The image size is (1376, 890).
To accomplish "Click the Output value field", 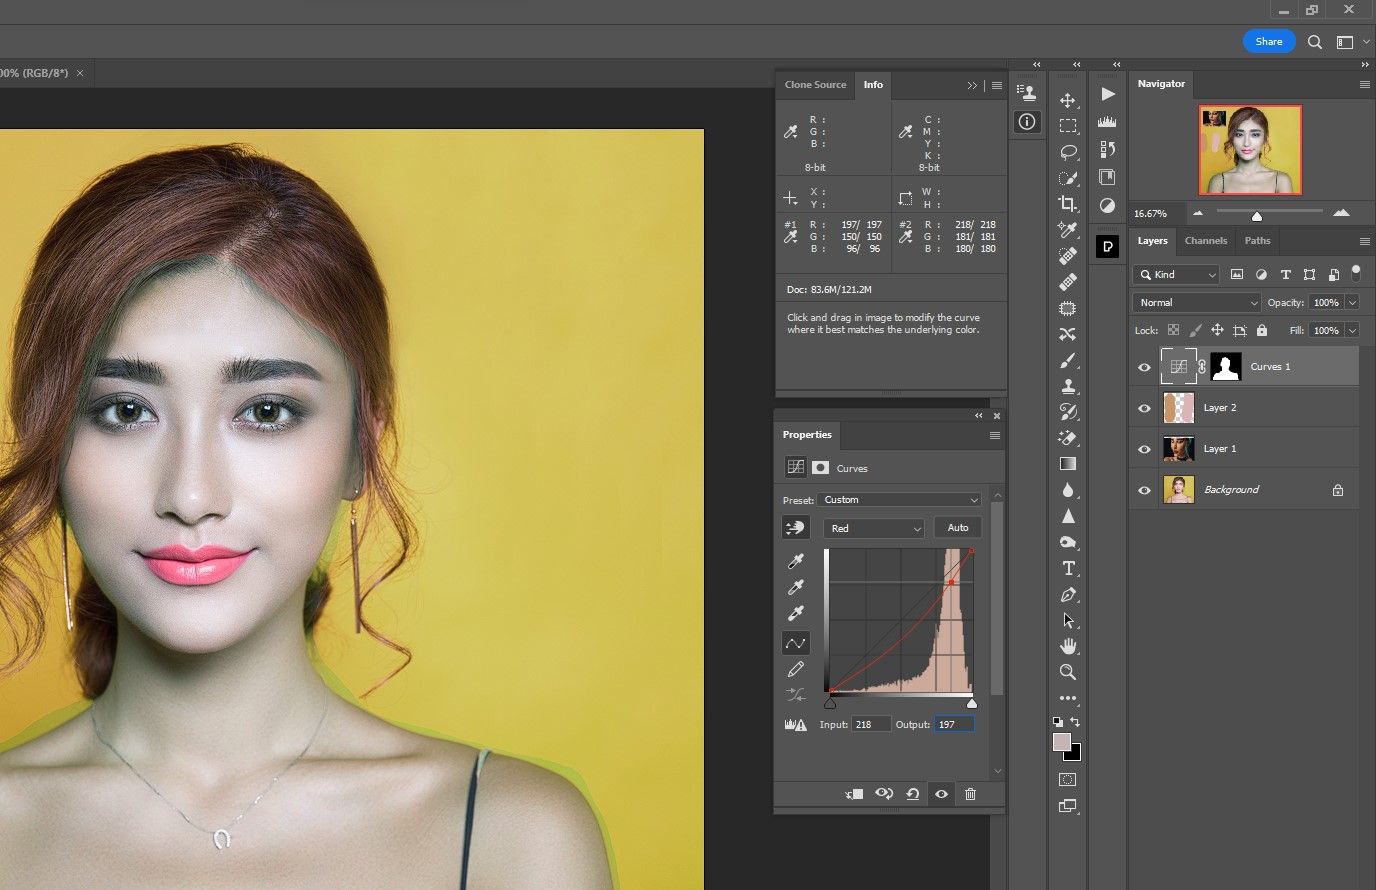I will point(954,724).
